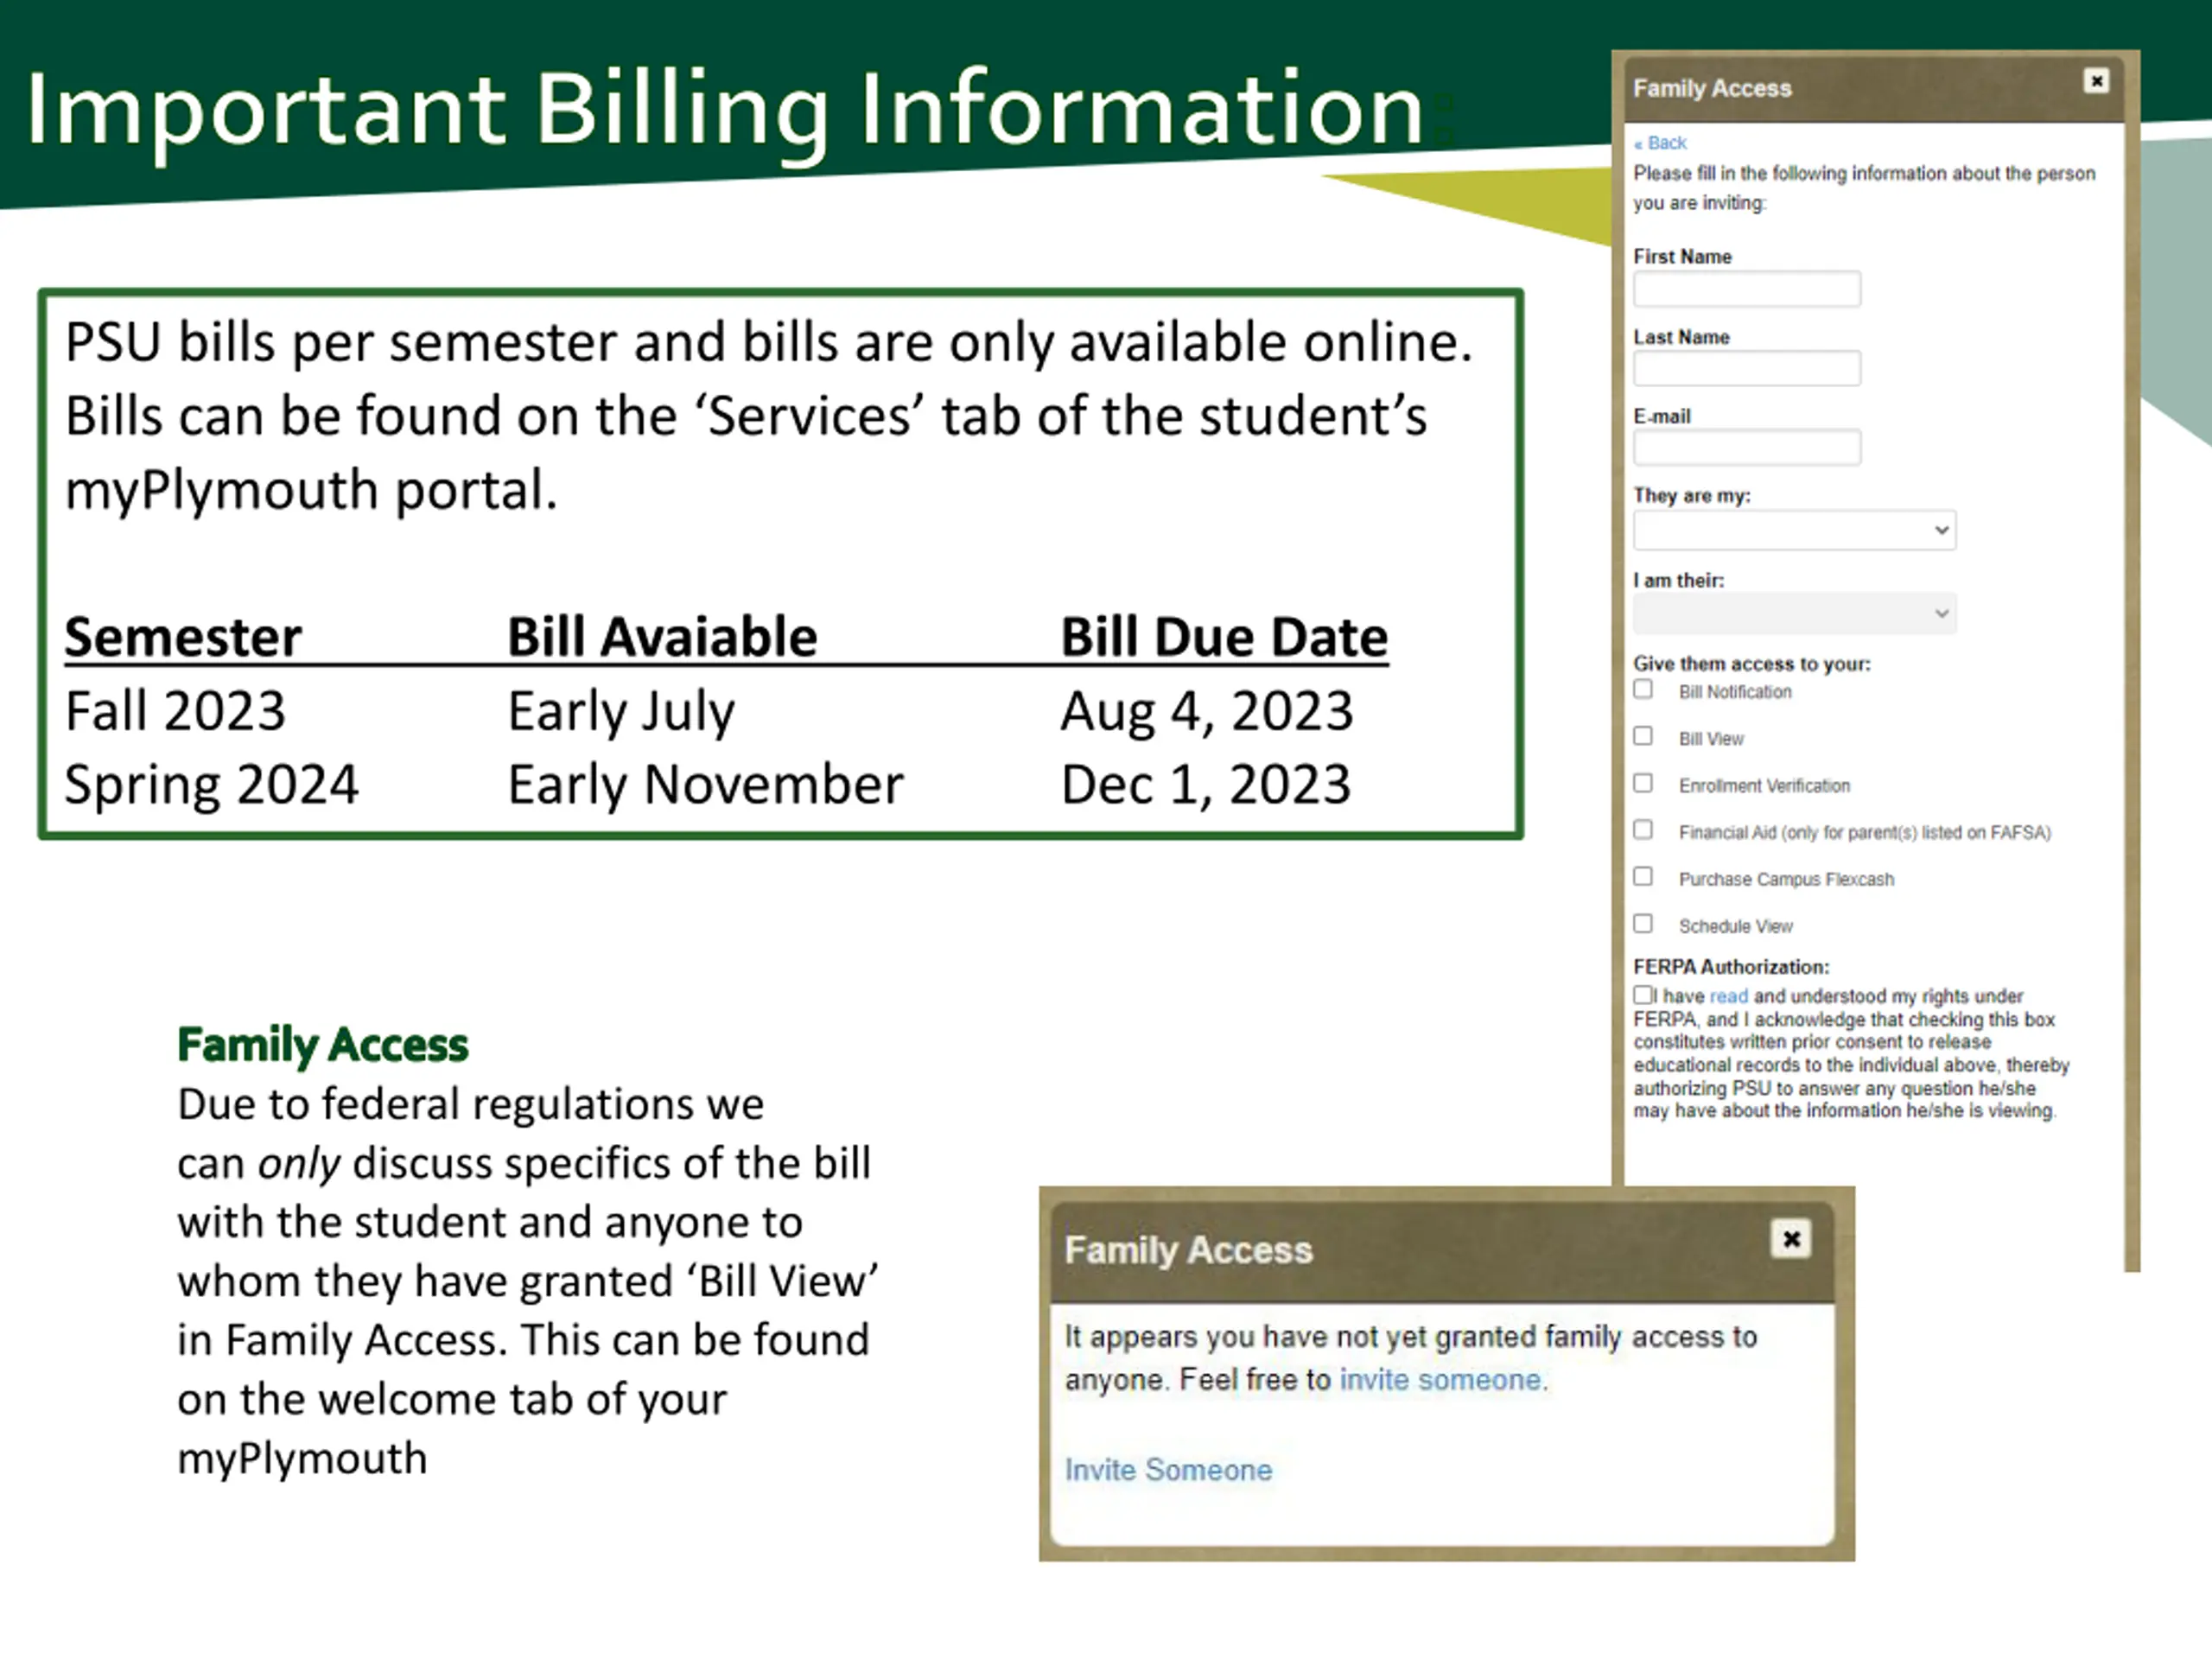Go back via the Back link
Viewport: 2212px width, 1659px height.
pyautogui.click(x=1660, y=143)
